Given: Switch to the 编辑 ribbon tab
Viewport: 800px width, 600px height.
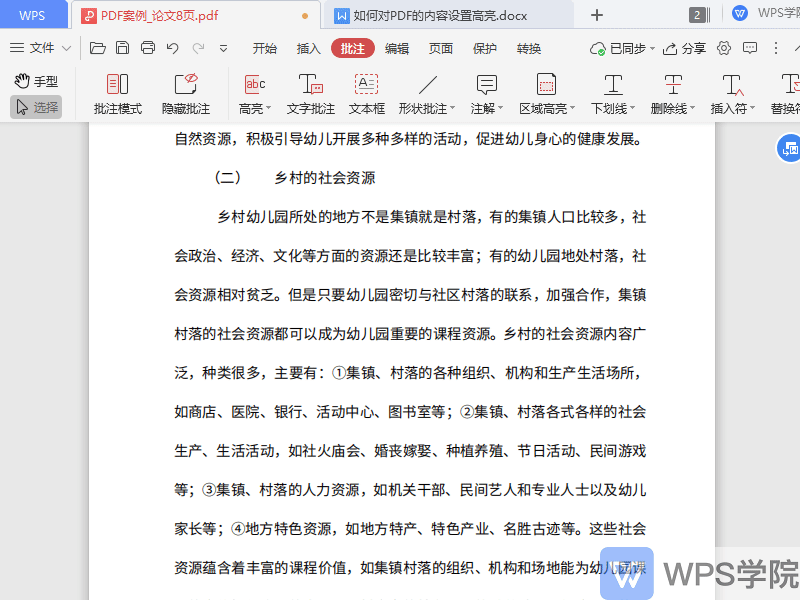Looking at the screenshot, I should point(396,48).
